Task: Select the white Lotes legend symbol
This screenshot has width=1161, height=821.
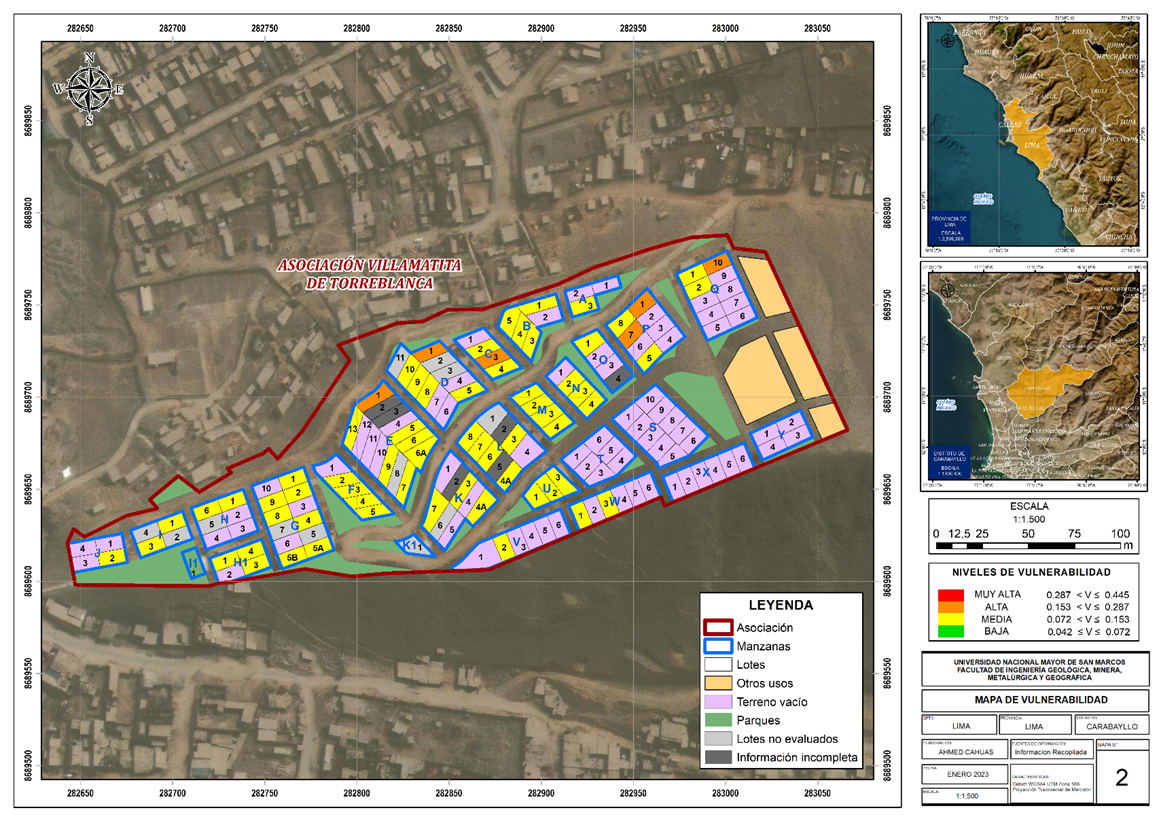Action: (717, 665)
